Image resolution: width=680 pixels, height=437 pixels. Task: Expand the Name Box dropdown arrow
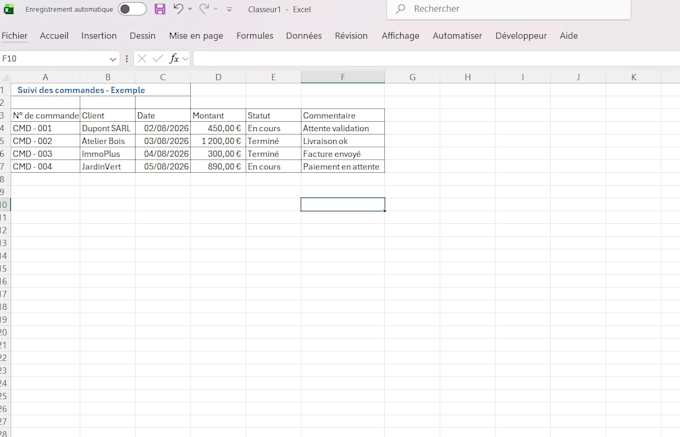[x=113, y=59]
